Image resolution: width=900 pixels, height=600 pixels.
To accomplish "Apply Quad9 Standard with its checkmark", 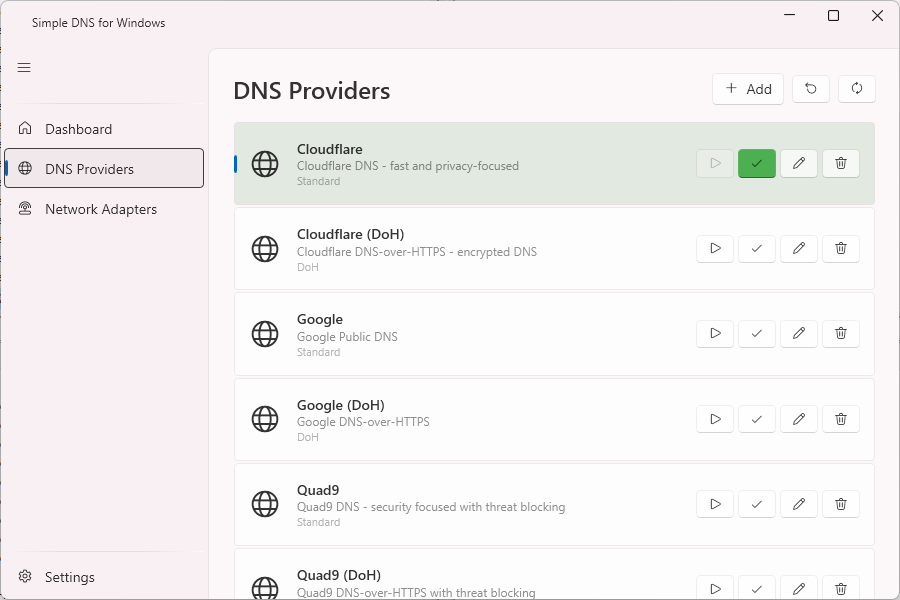I will tap(757, 504).
